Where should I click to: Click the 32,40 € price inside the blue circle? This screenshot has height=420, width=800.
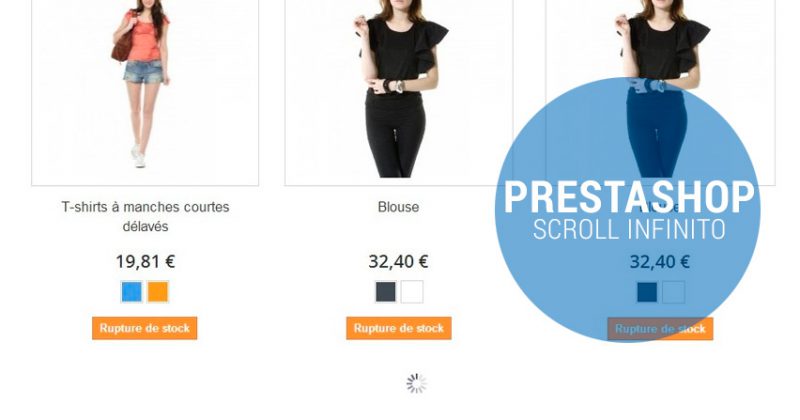[x=660, y=262]
